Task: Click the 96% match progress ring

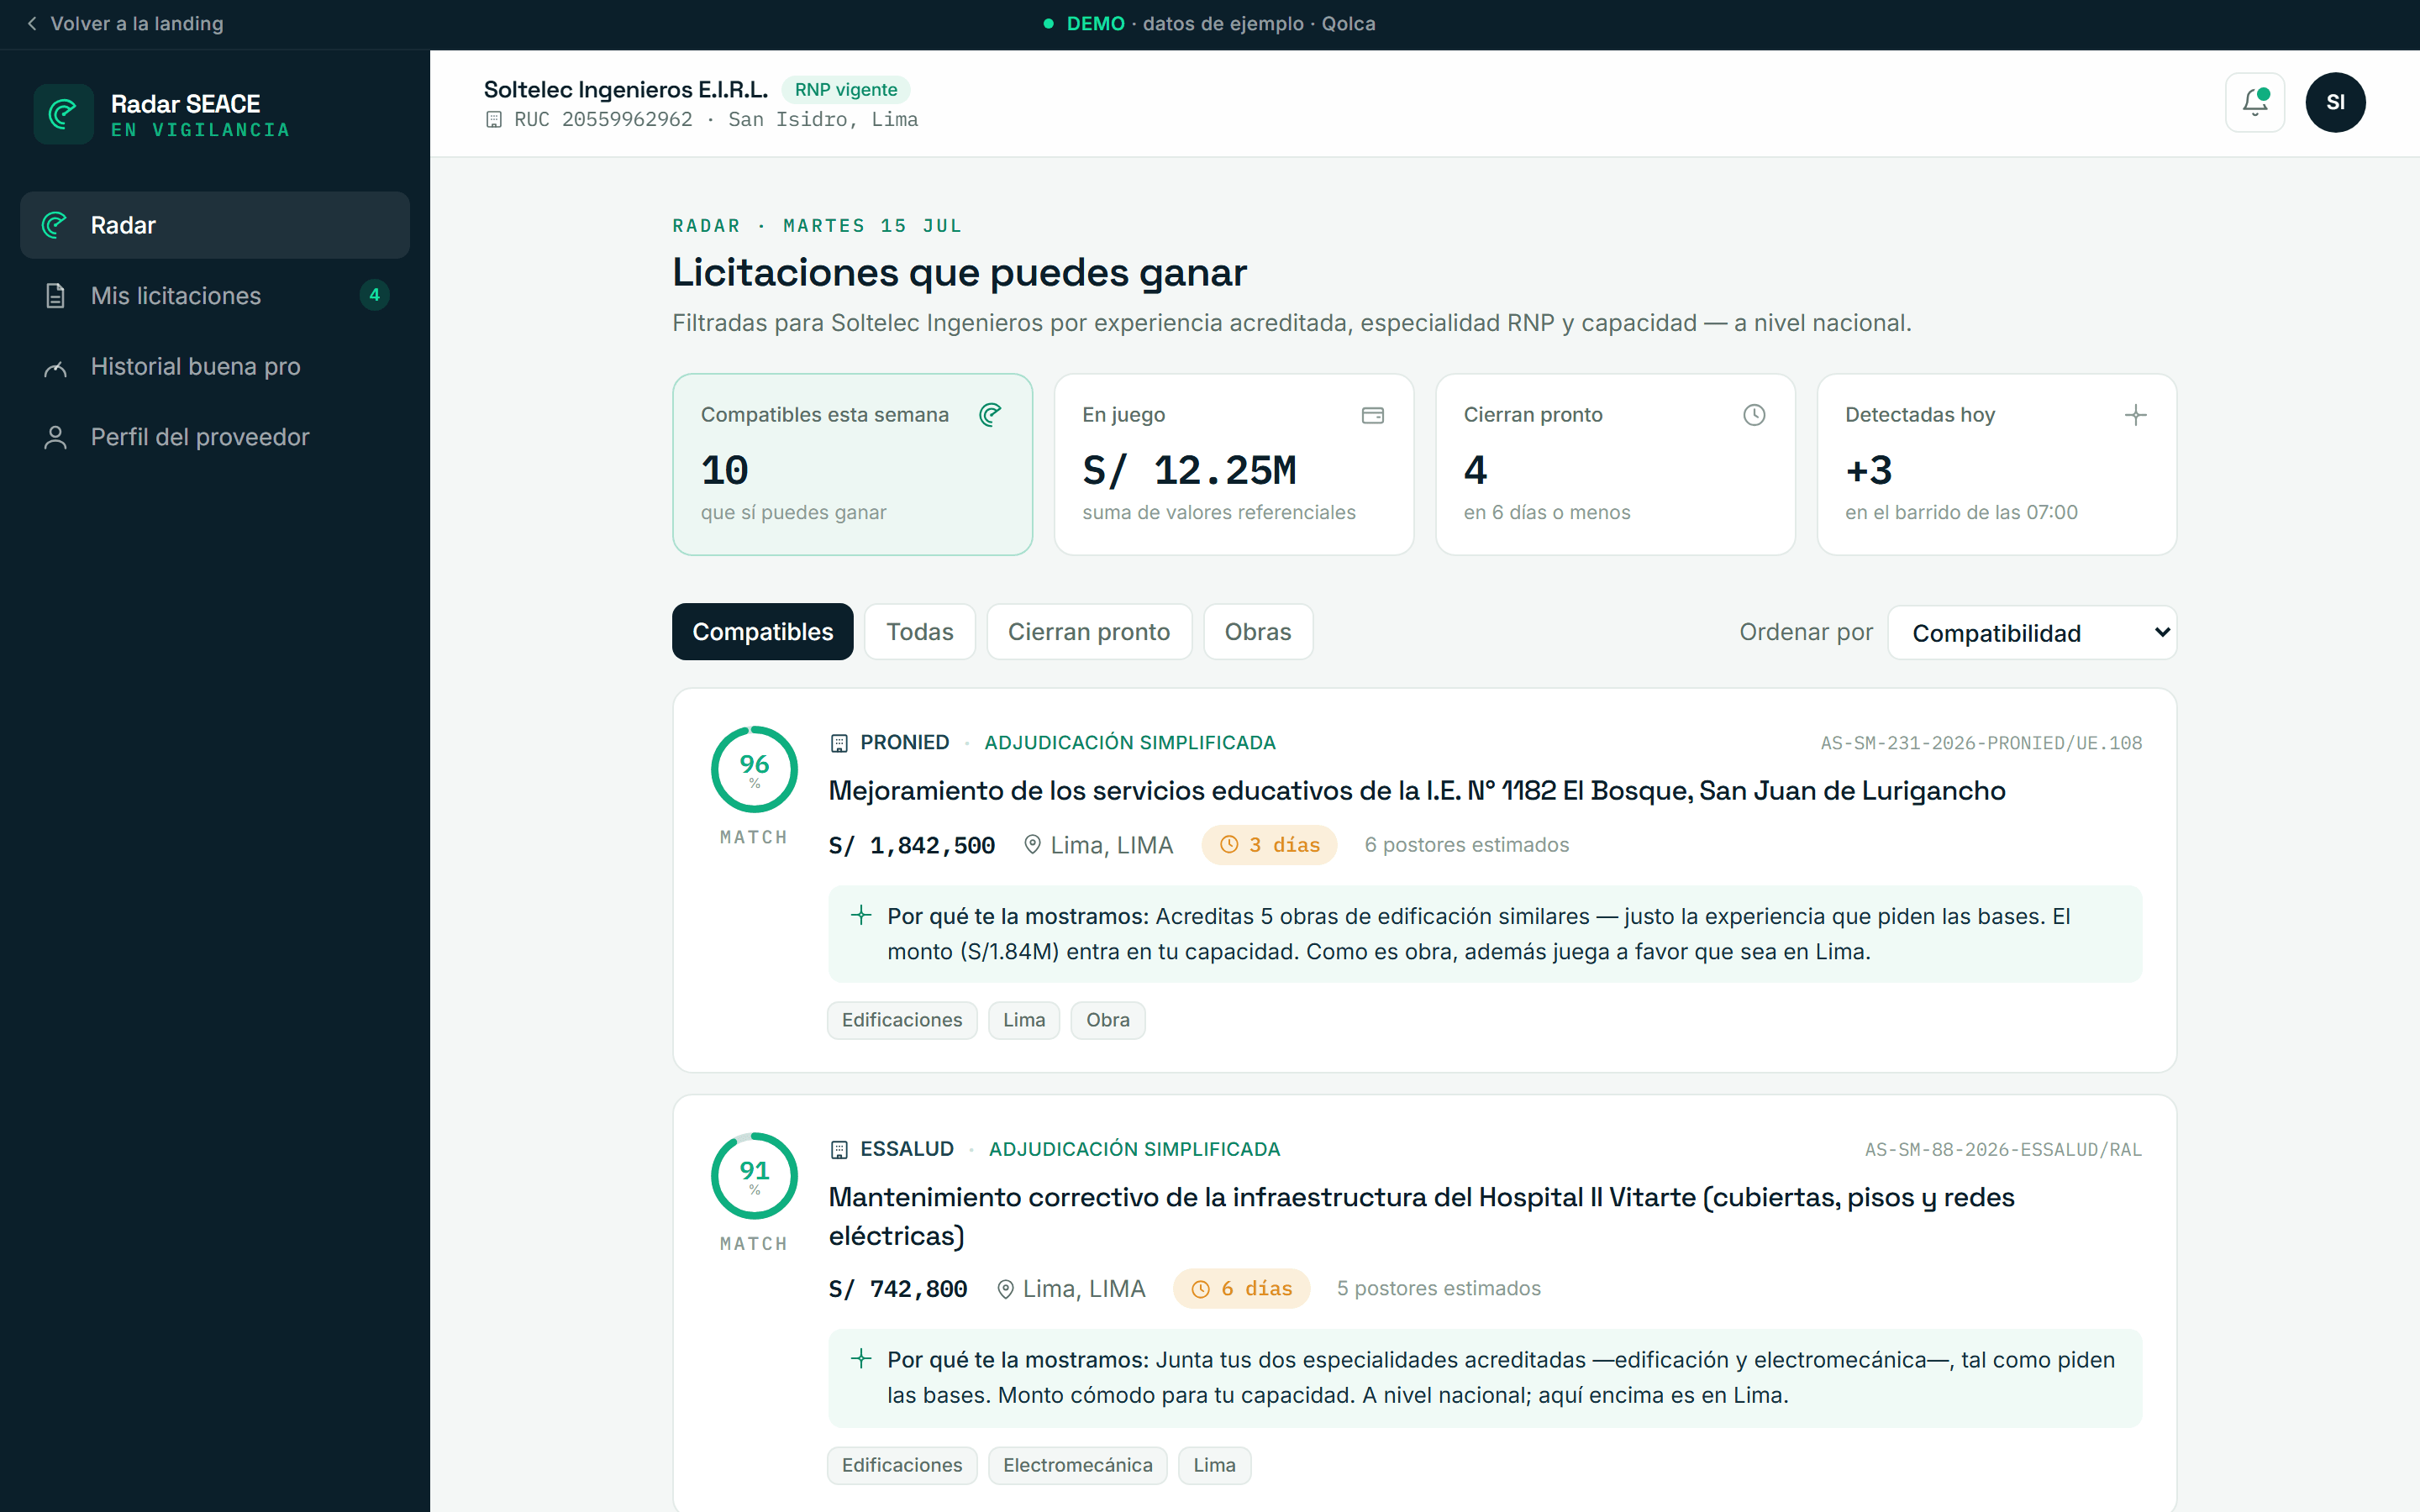Action: (x=754, y=770)
